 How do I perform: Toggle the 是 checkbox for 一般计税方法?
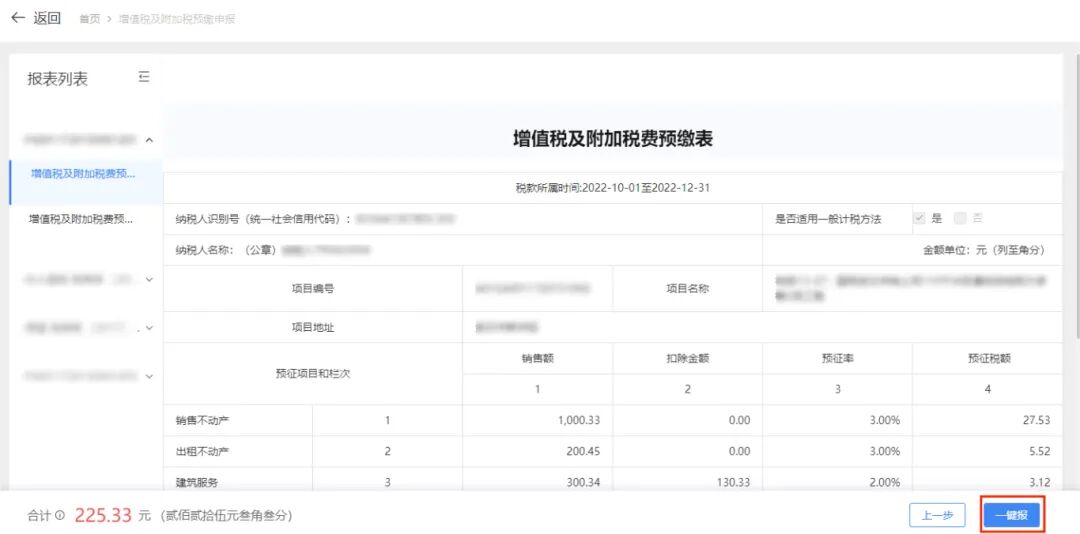919,218
